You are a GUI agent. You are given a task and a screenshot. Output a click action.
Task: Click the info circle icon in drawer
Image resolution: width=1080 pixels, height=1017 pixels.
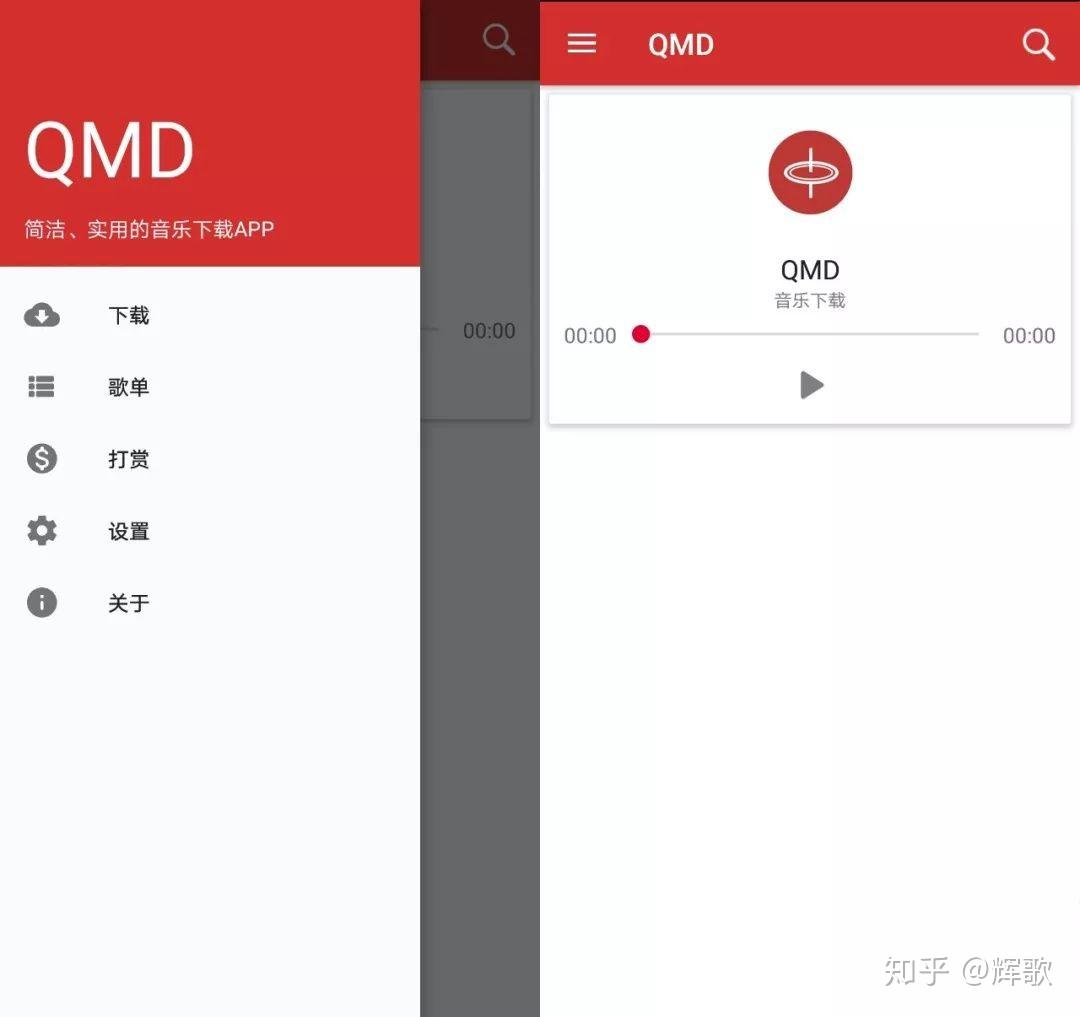tap(42, 602)
